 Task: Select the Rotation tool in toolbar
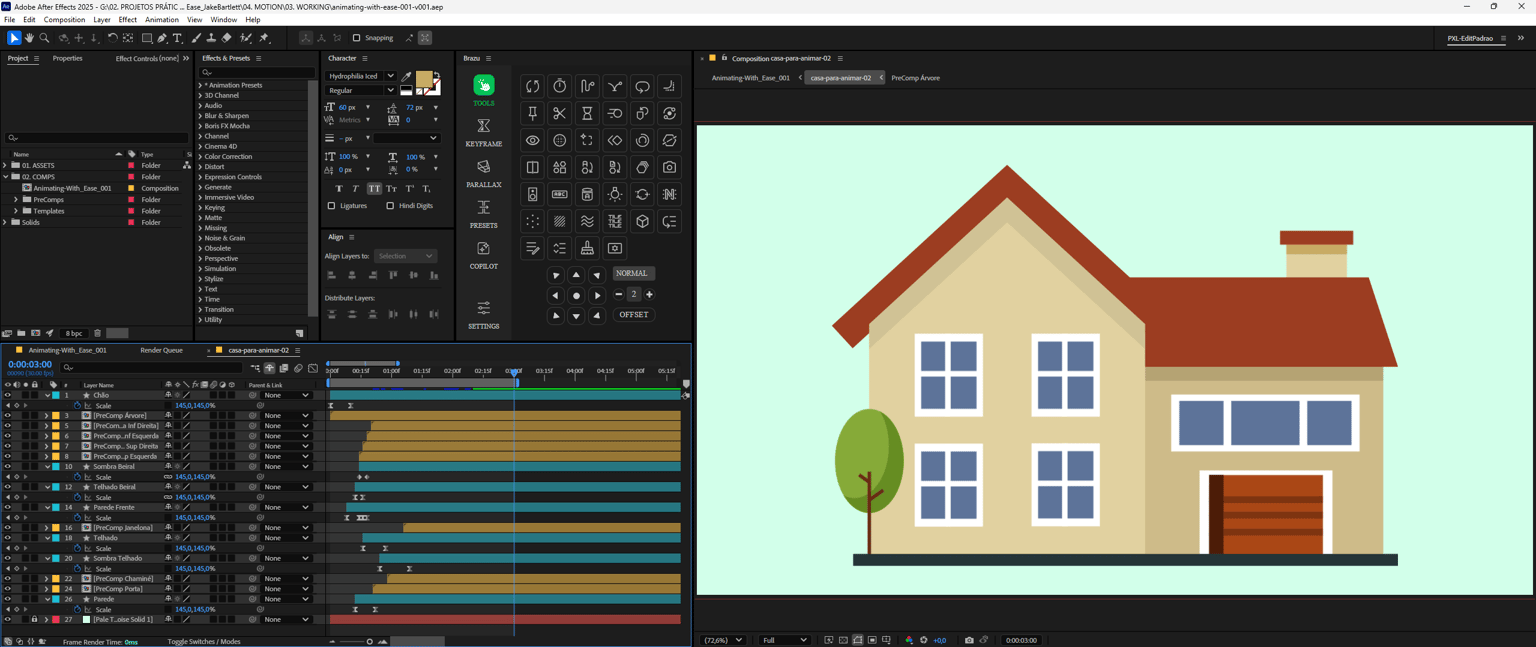pos(112,38)
